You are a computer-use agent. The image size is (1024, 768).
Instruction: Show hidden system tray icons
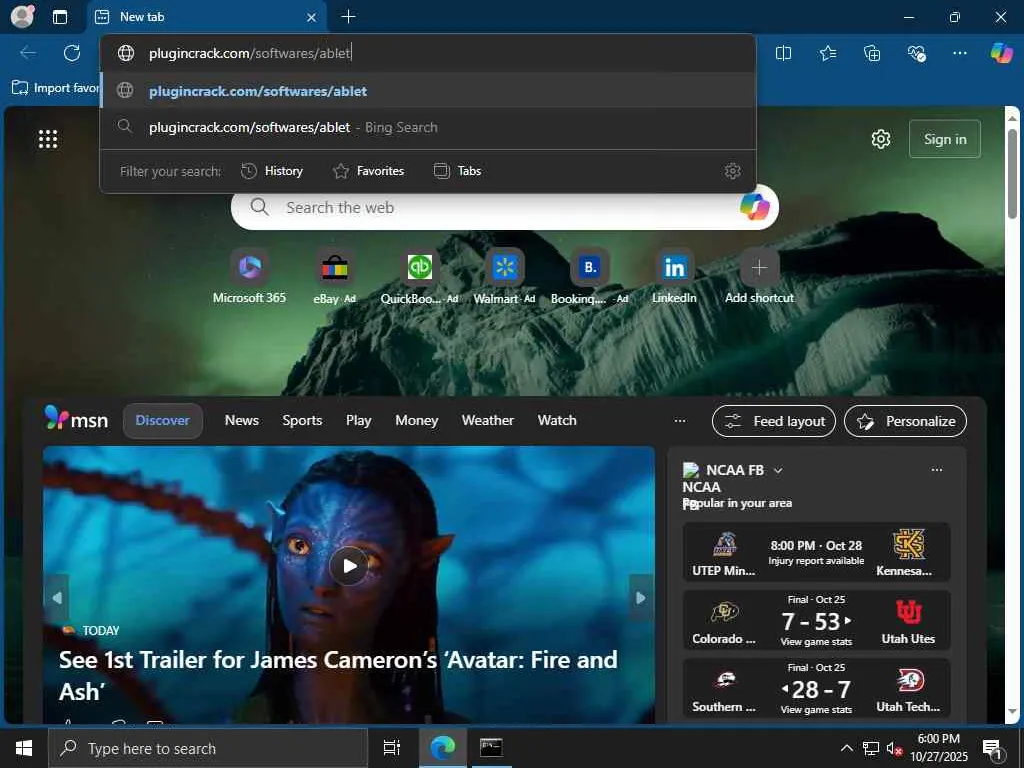point(846,748)
